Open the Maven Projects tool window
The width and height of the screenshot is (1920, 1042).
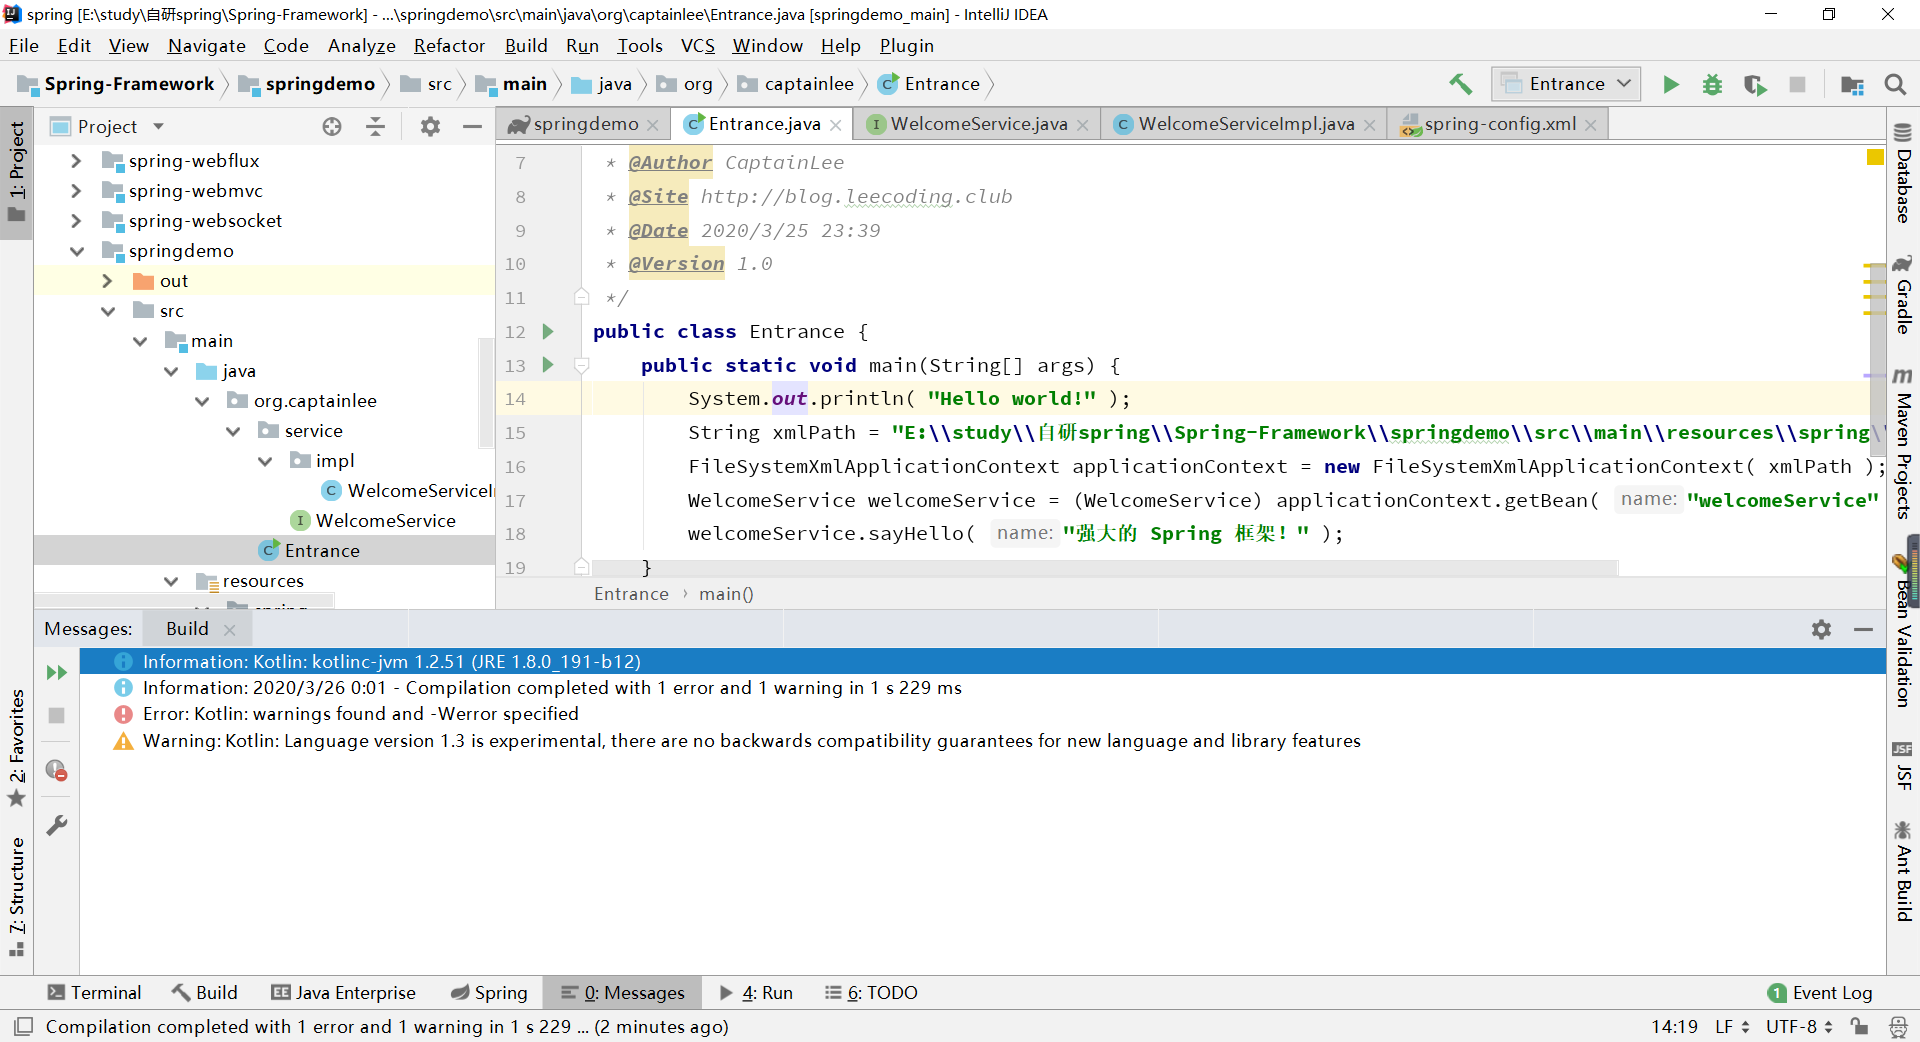1903,443
